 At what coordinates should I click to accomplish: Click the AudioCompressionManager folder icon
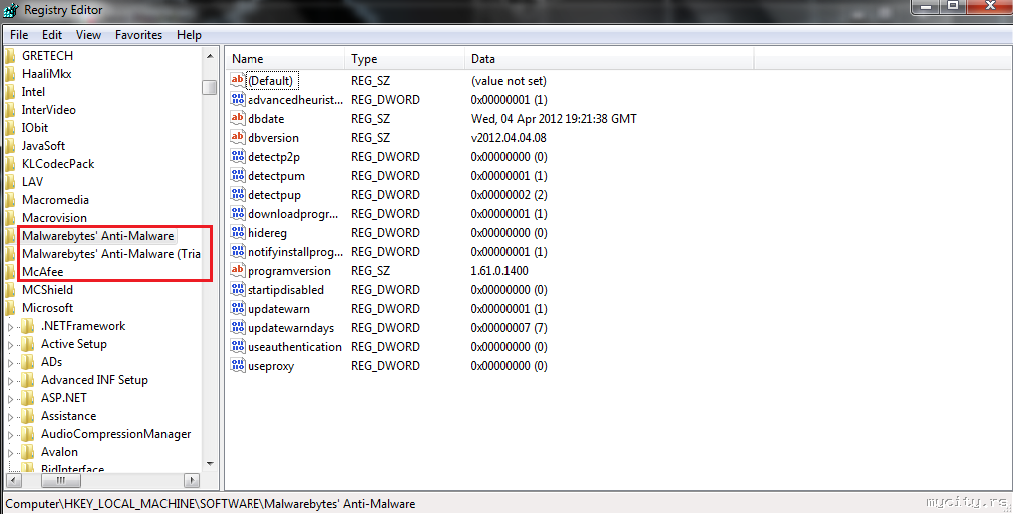coord(27,434)
